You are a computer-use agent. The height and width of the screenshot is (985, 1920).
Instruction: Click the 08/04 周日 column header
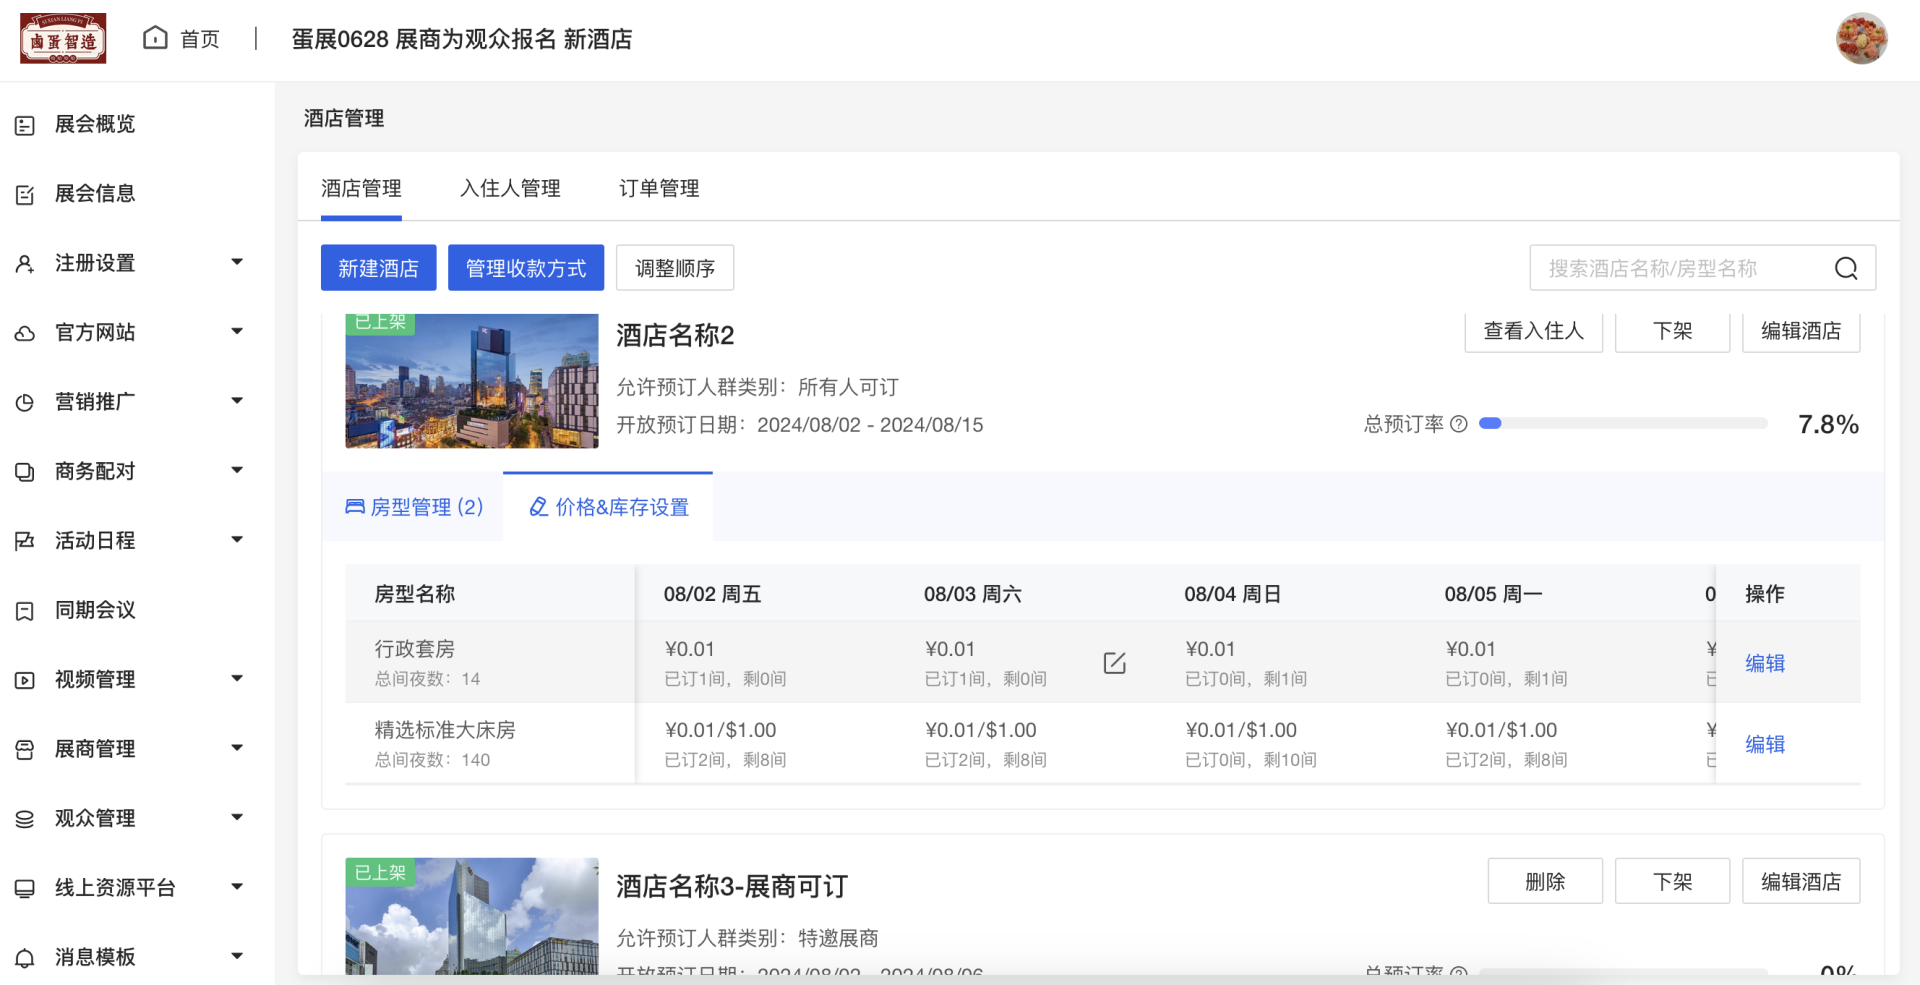pyautogui.click(x=1233, y=594)
